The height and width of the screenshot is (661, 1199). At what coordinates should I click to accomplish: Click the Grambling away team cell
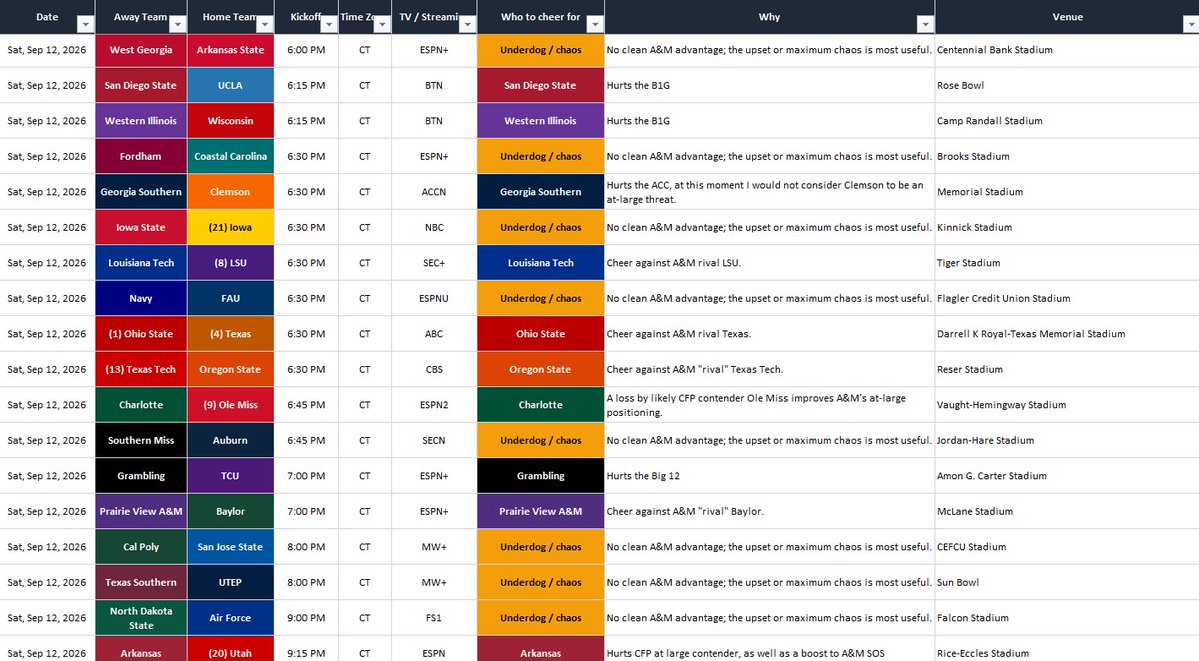click(x=141, y=476)
